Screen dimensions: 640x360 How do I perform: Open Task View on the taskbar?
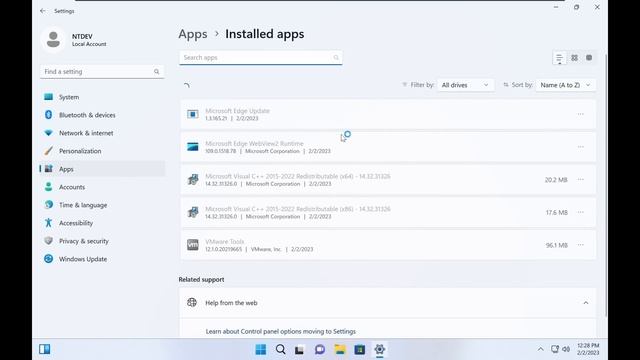[300, 349]
